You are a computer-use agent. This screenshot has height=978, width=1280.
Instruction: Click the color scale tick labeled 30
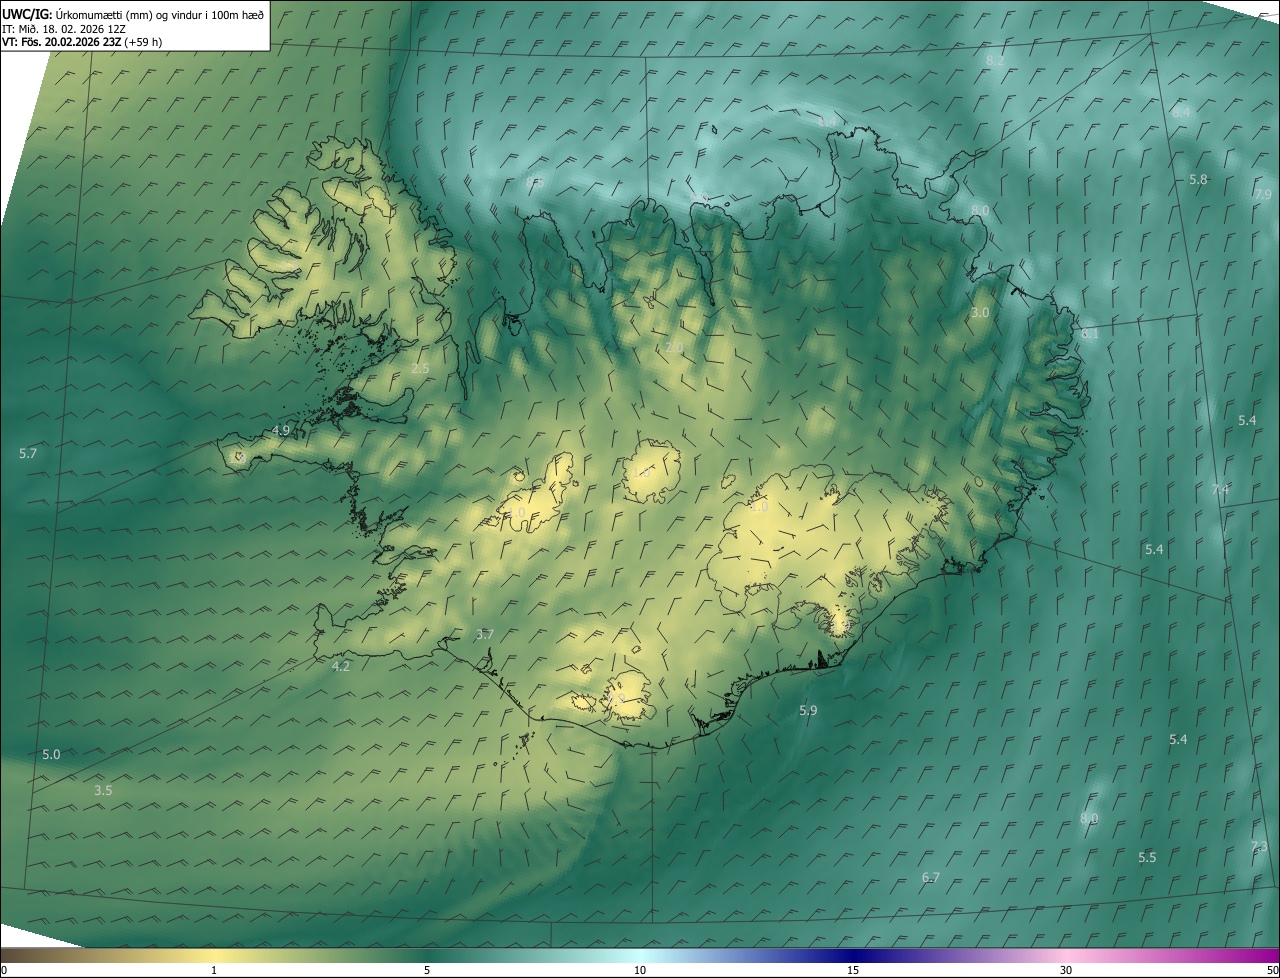click(1066, 970)
